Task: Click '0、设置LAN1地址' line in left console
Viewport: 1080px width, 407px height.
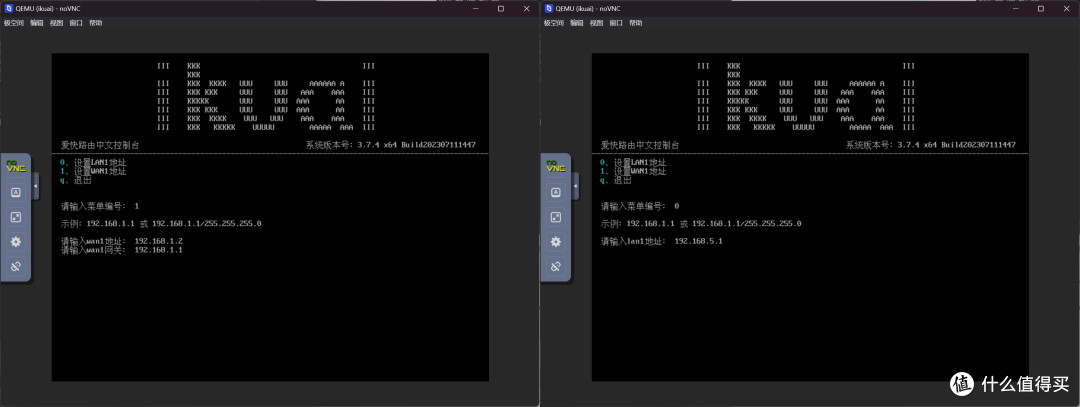Action: click(94, 163)
